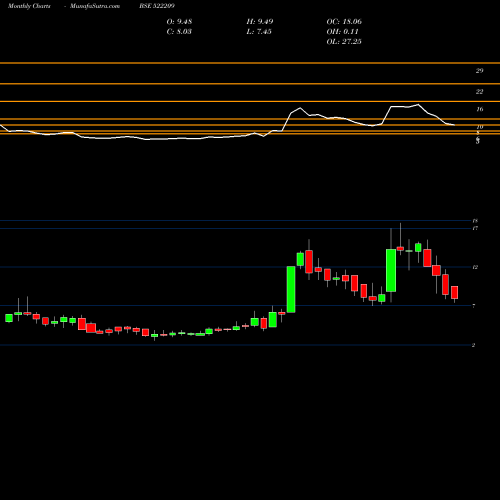Click the last red candlestick on right
The height and width of the screenshot is (500, 500).
(x=454, y=292)
